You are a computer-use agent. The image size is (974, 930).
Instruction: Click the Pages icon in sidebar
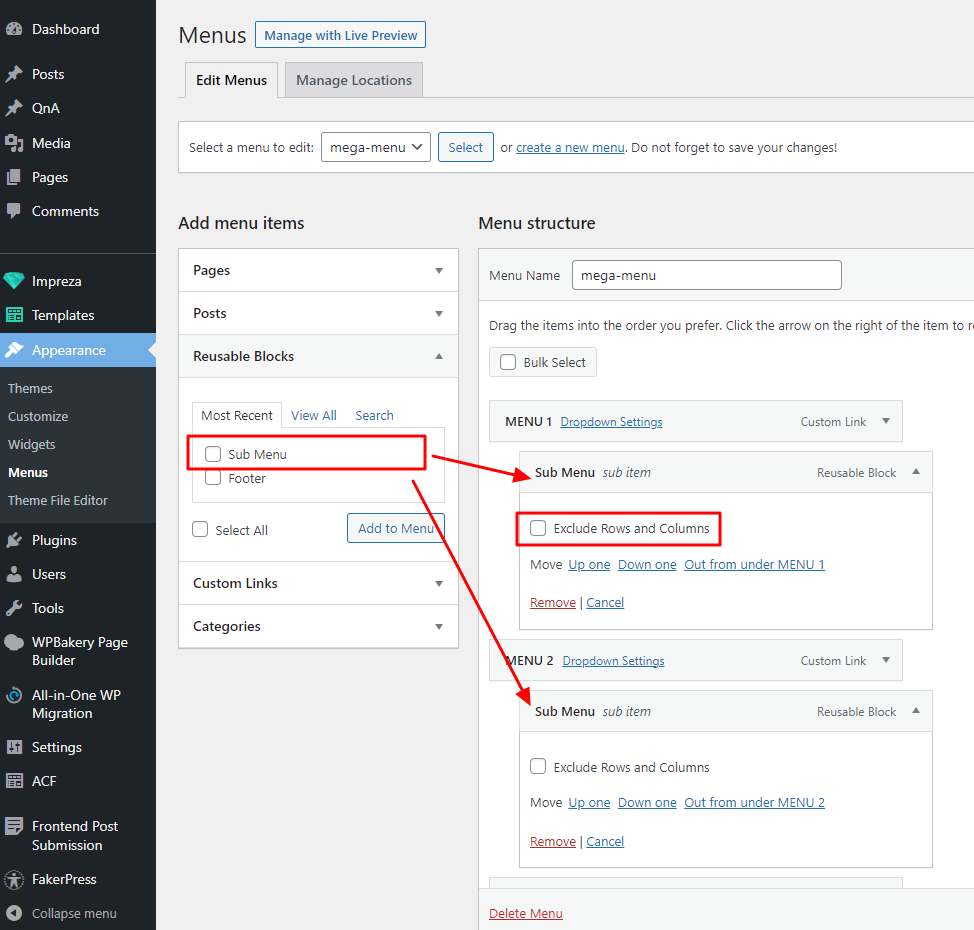tap(14, 177)
